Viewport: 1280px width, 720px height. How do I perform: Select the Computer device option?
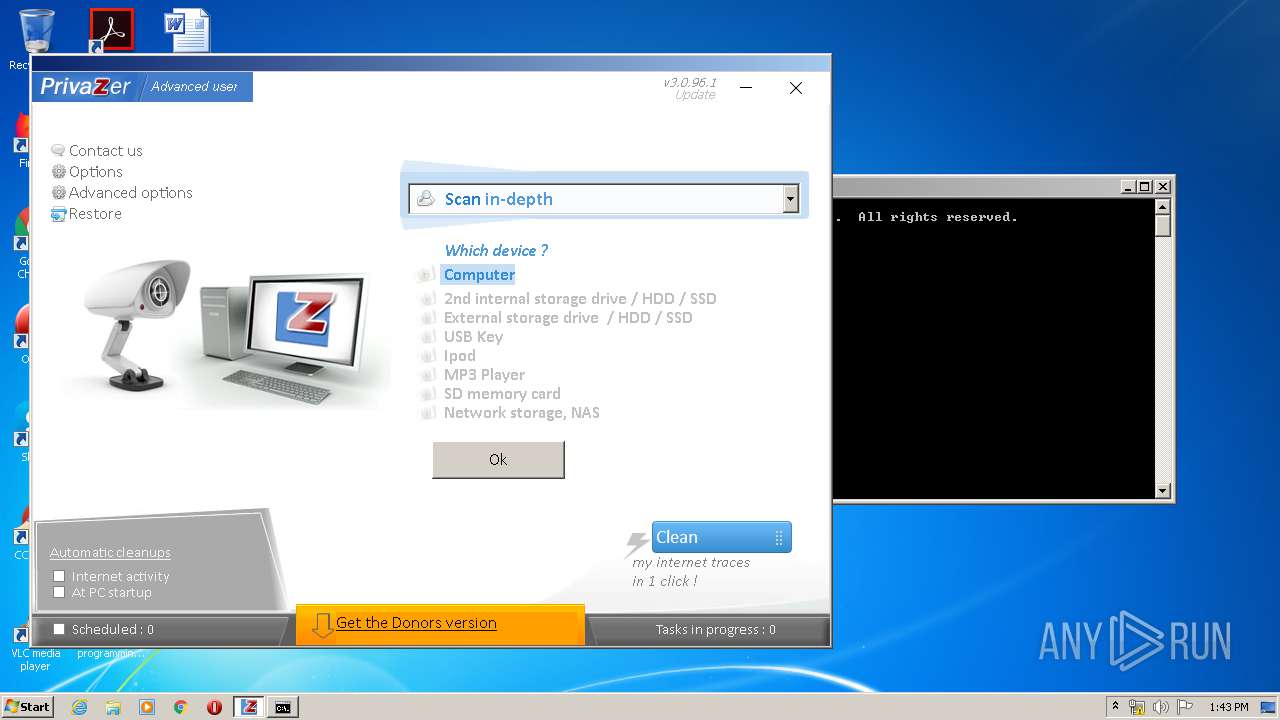click(x=479, y=275)
